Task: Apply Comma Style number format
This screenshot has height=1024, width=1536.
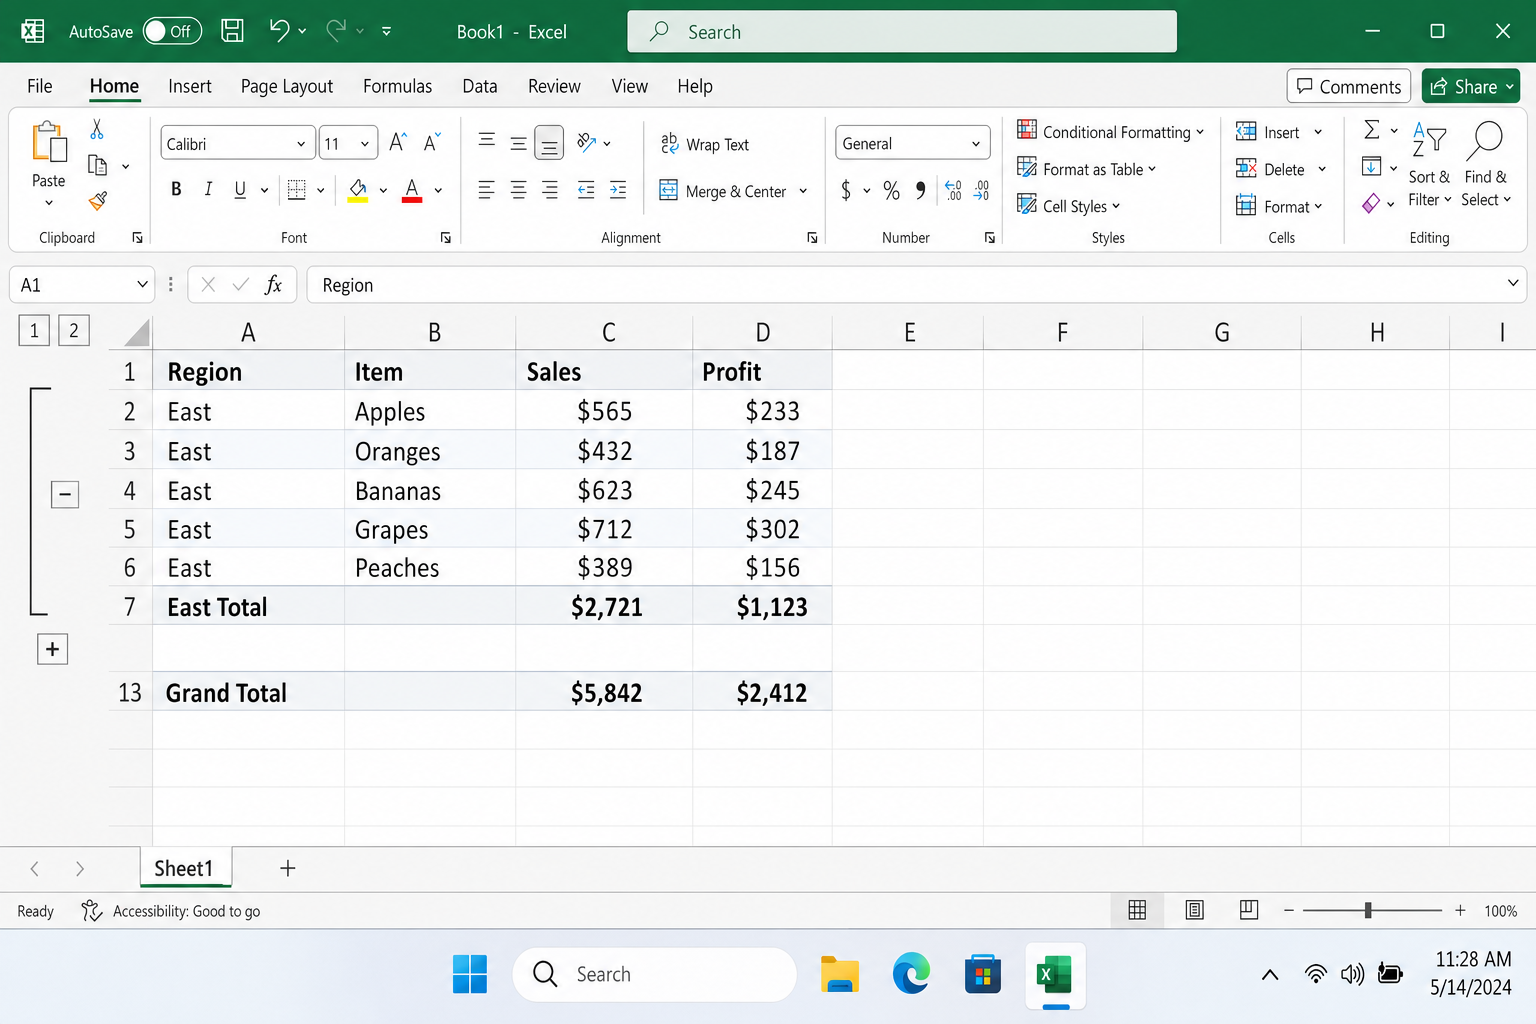Action: click(920, 190)
